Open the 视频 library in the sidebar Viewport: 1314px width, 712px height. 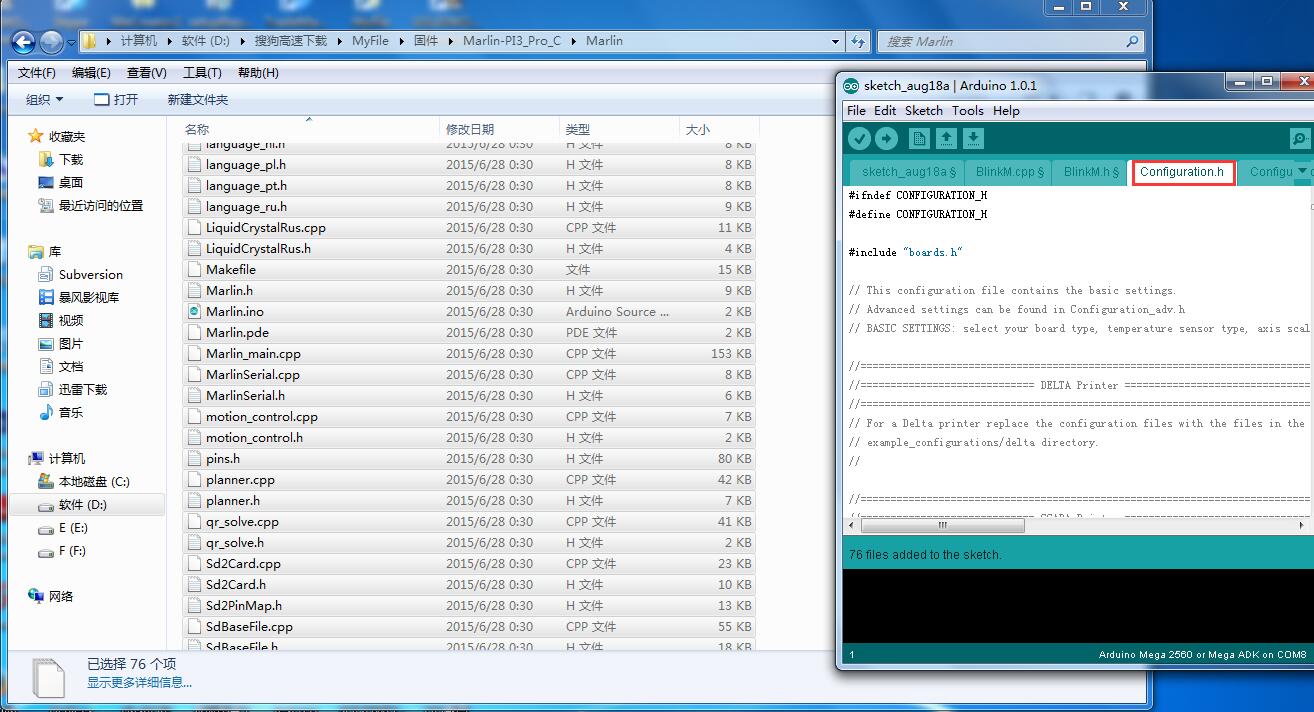(x=70, y=320)
